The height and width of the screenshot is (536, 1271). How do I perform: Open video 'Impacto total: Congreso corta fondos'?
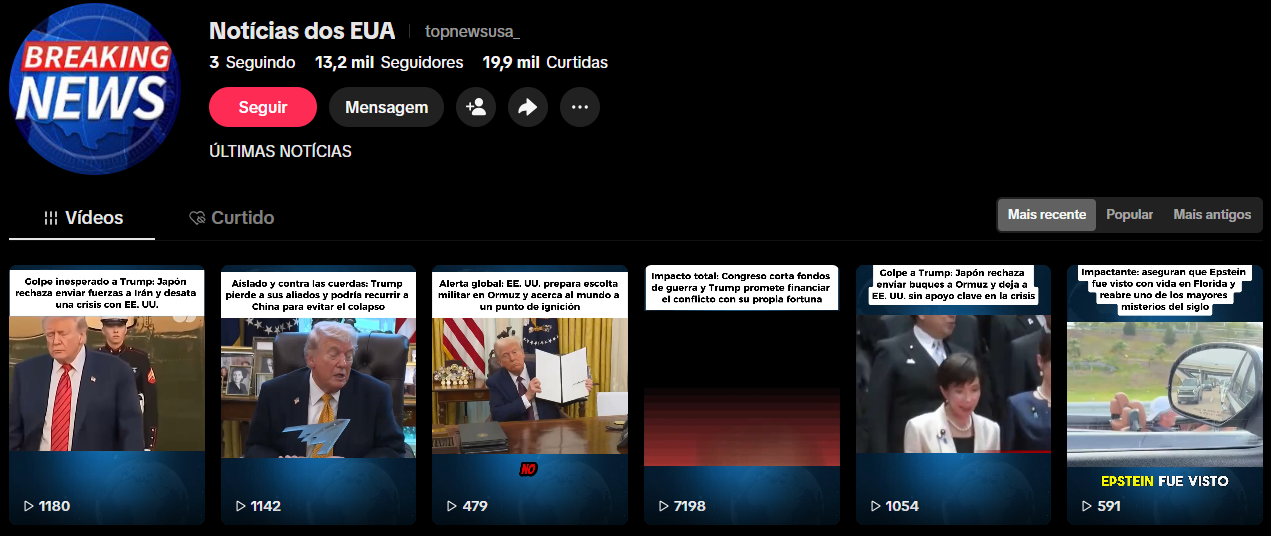click(x=742, y=395)
